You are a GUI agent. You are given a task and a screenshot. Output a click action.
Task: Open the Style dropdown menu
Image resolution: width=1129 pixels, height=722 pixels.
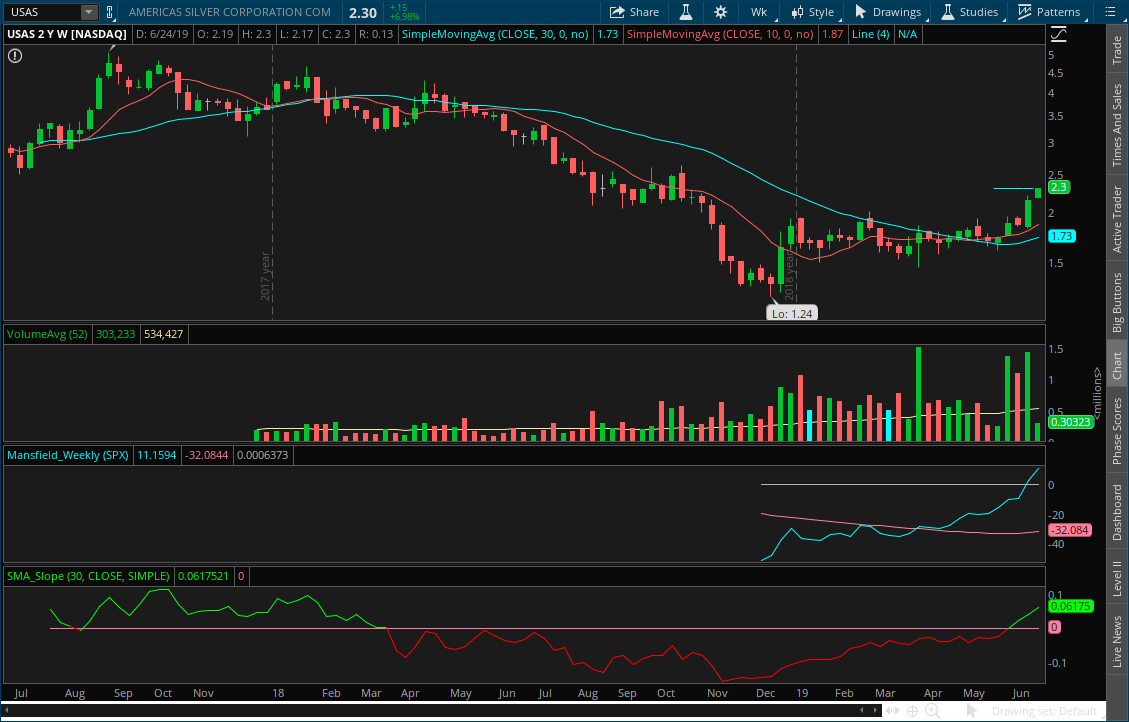[x=812, y=12]
